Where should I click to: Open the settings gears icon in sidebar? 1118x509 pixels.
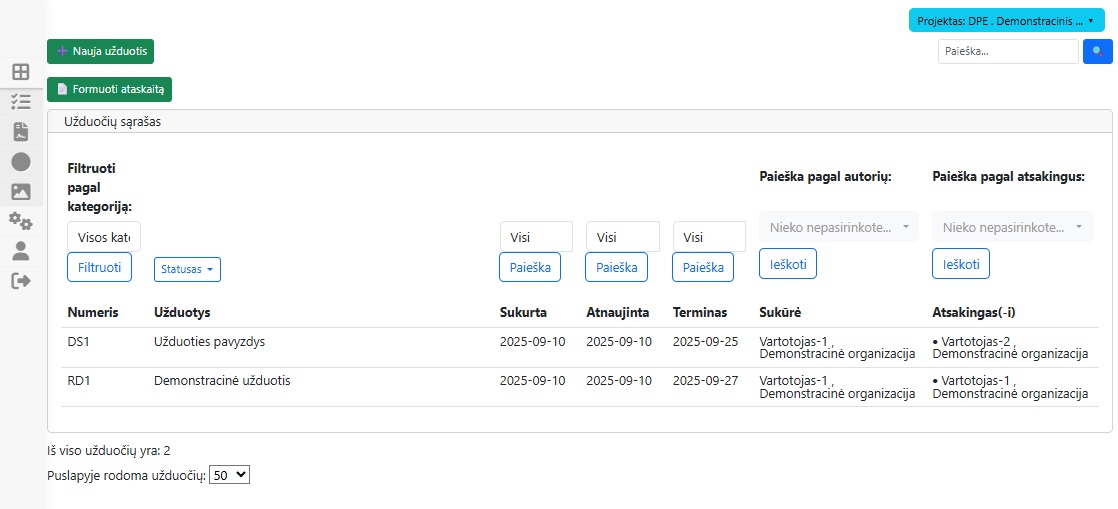[x=20, y=221]
